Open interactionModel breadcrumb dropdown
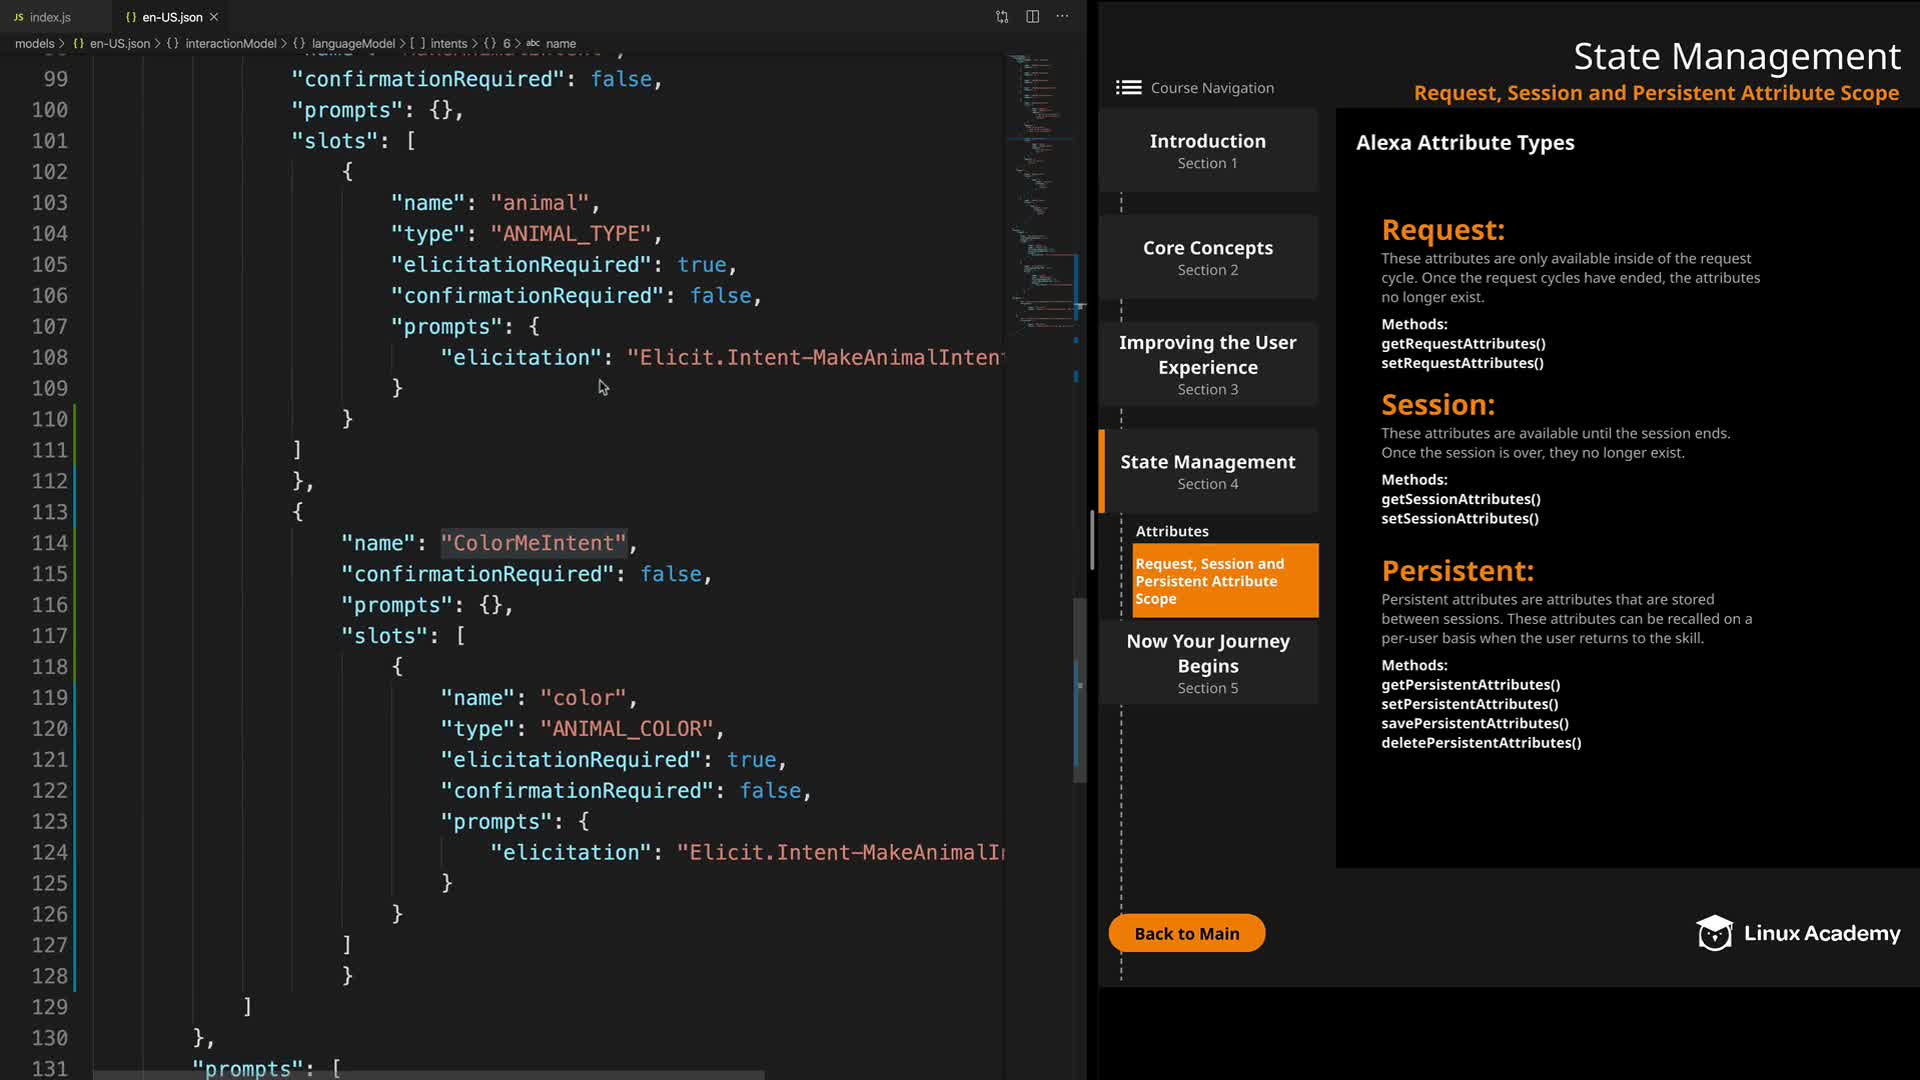Screen dimensions: 1920x1080 (230, 44)
